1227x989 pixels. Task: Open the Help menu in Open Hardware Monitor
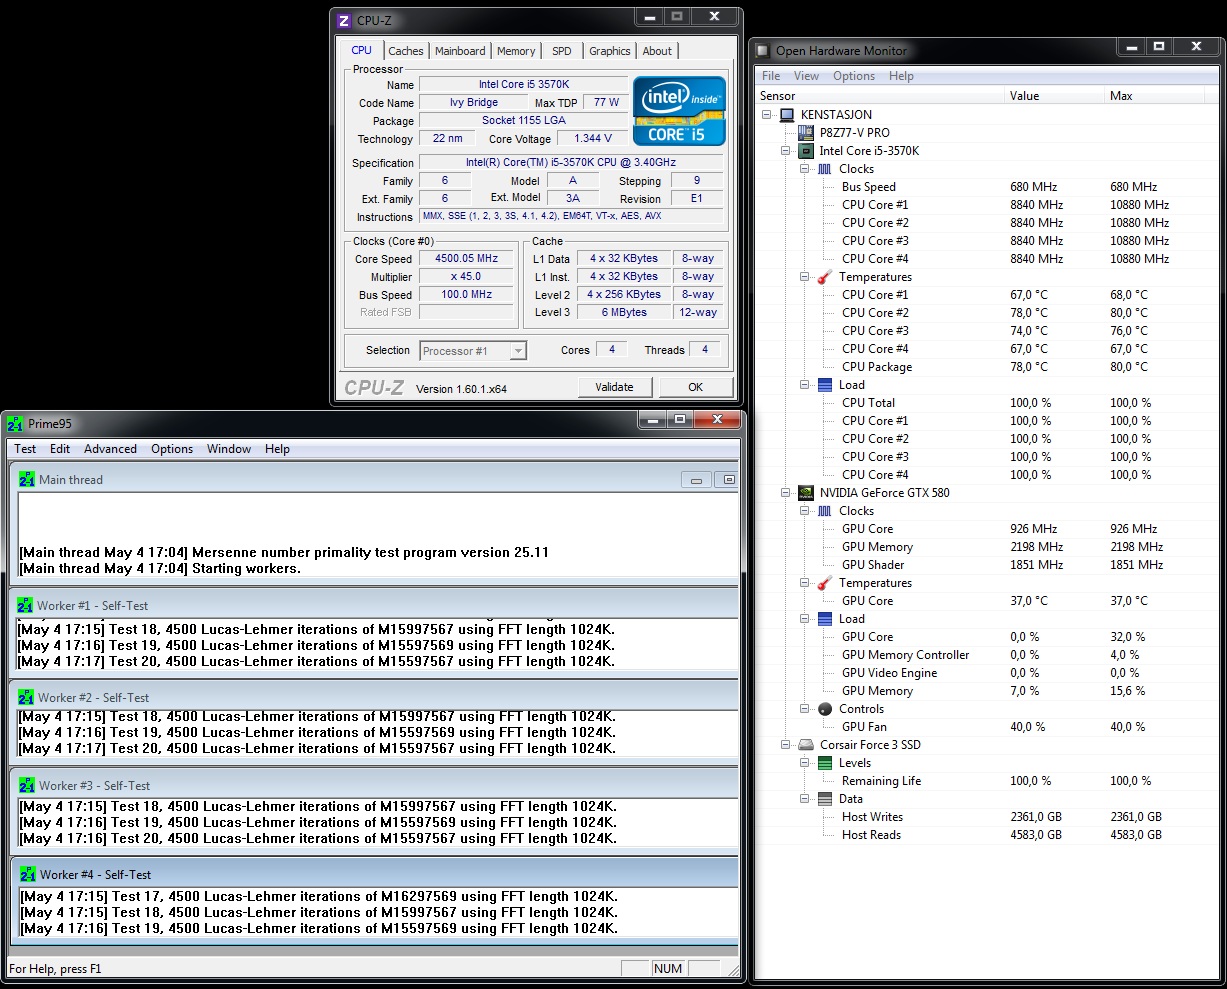click(x=901, y=76)
